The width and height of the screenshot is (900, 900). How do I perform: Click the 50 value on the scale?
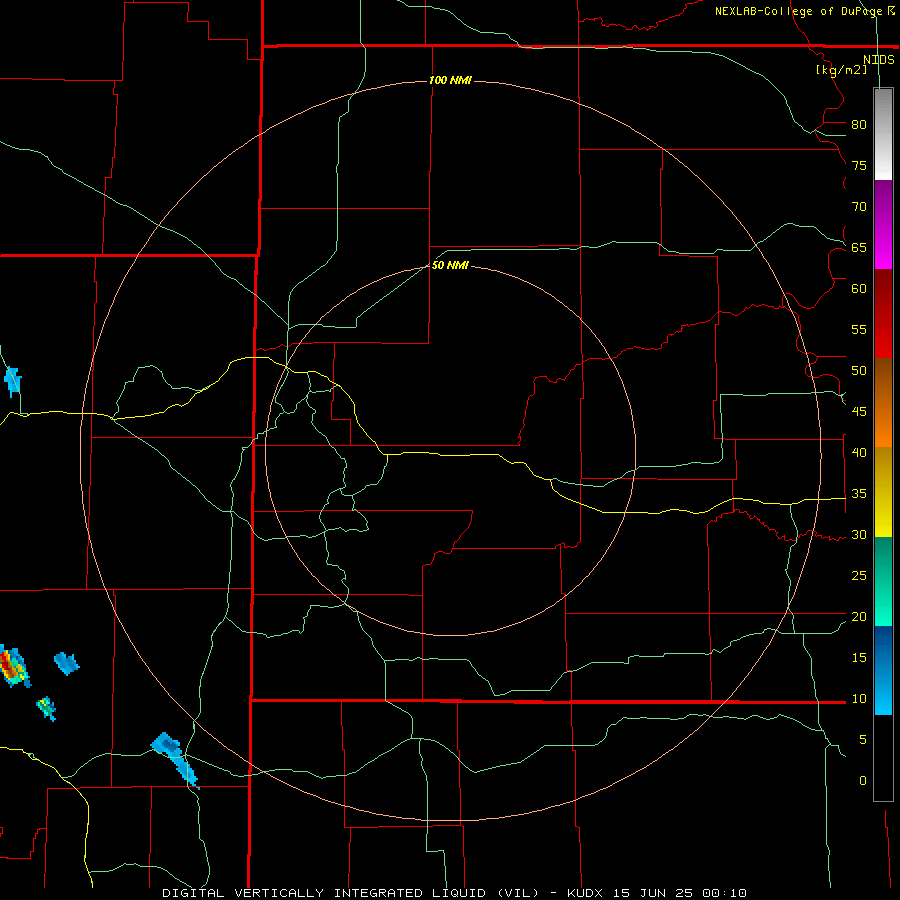pyautogui.click(x=859, y=371)
